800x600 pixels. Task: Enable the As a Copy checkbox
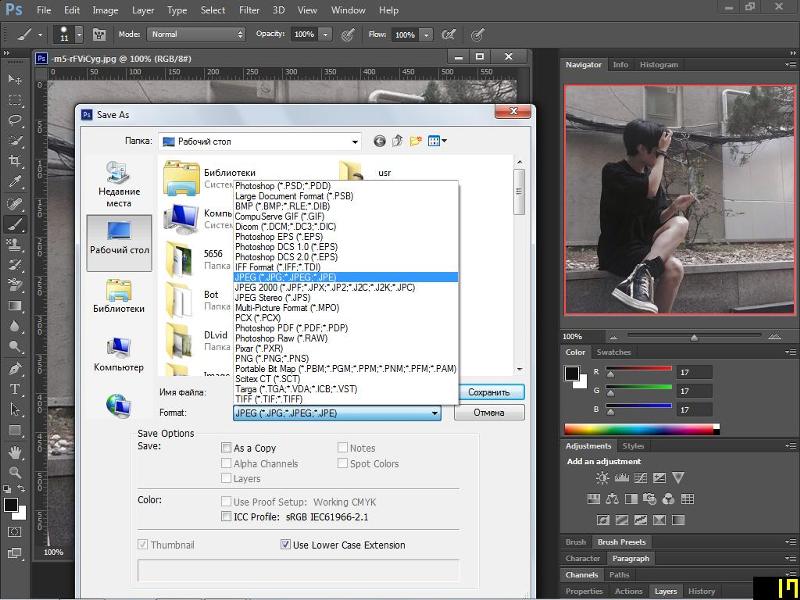point(226,448)
